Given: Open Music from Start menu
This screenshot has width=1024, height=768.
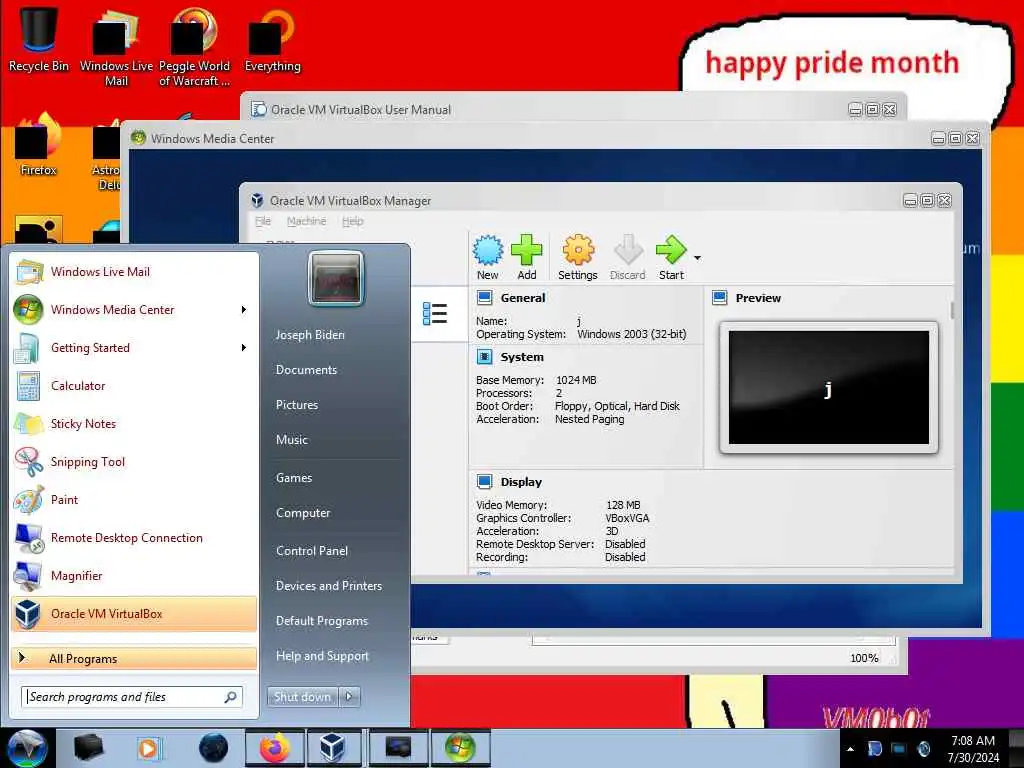Looking at the screenshot, I should click(x=291, y=440).
